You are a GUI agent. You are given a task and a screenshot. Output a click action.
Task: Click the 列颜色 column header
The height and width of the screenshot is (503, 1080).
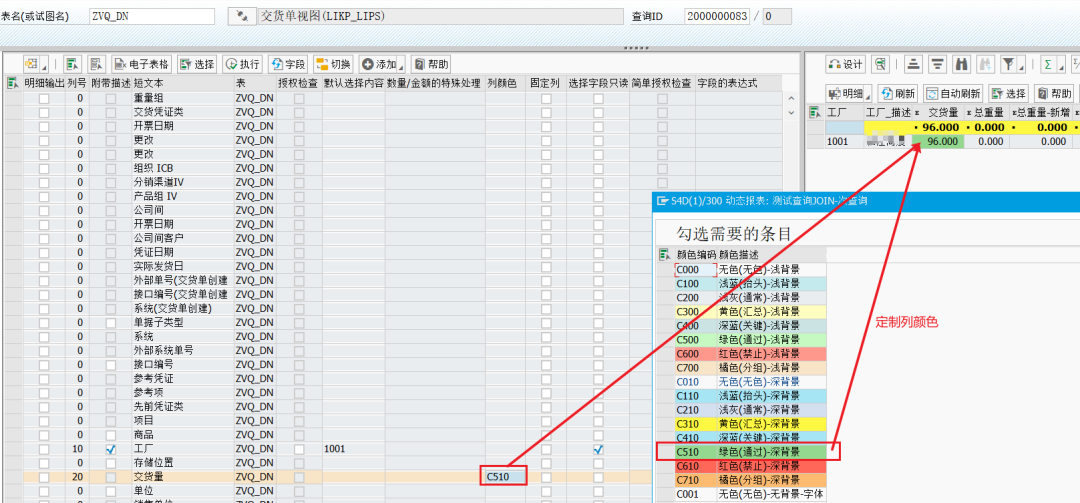(x=505, y=83)
